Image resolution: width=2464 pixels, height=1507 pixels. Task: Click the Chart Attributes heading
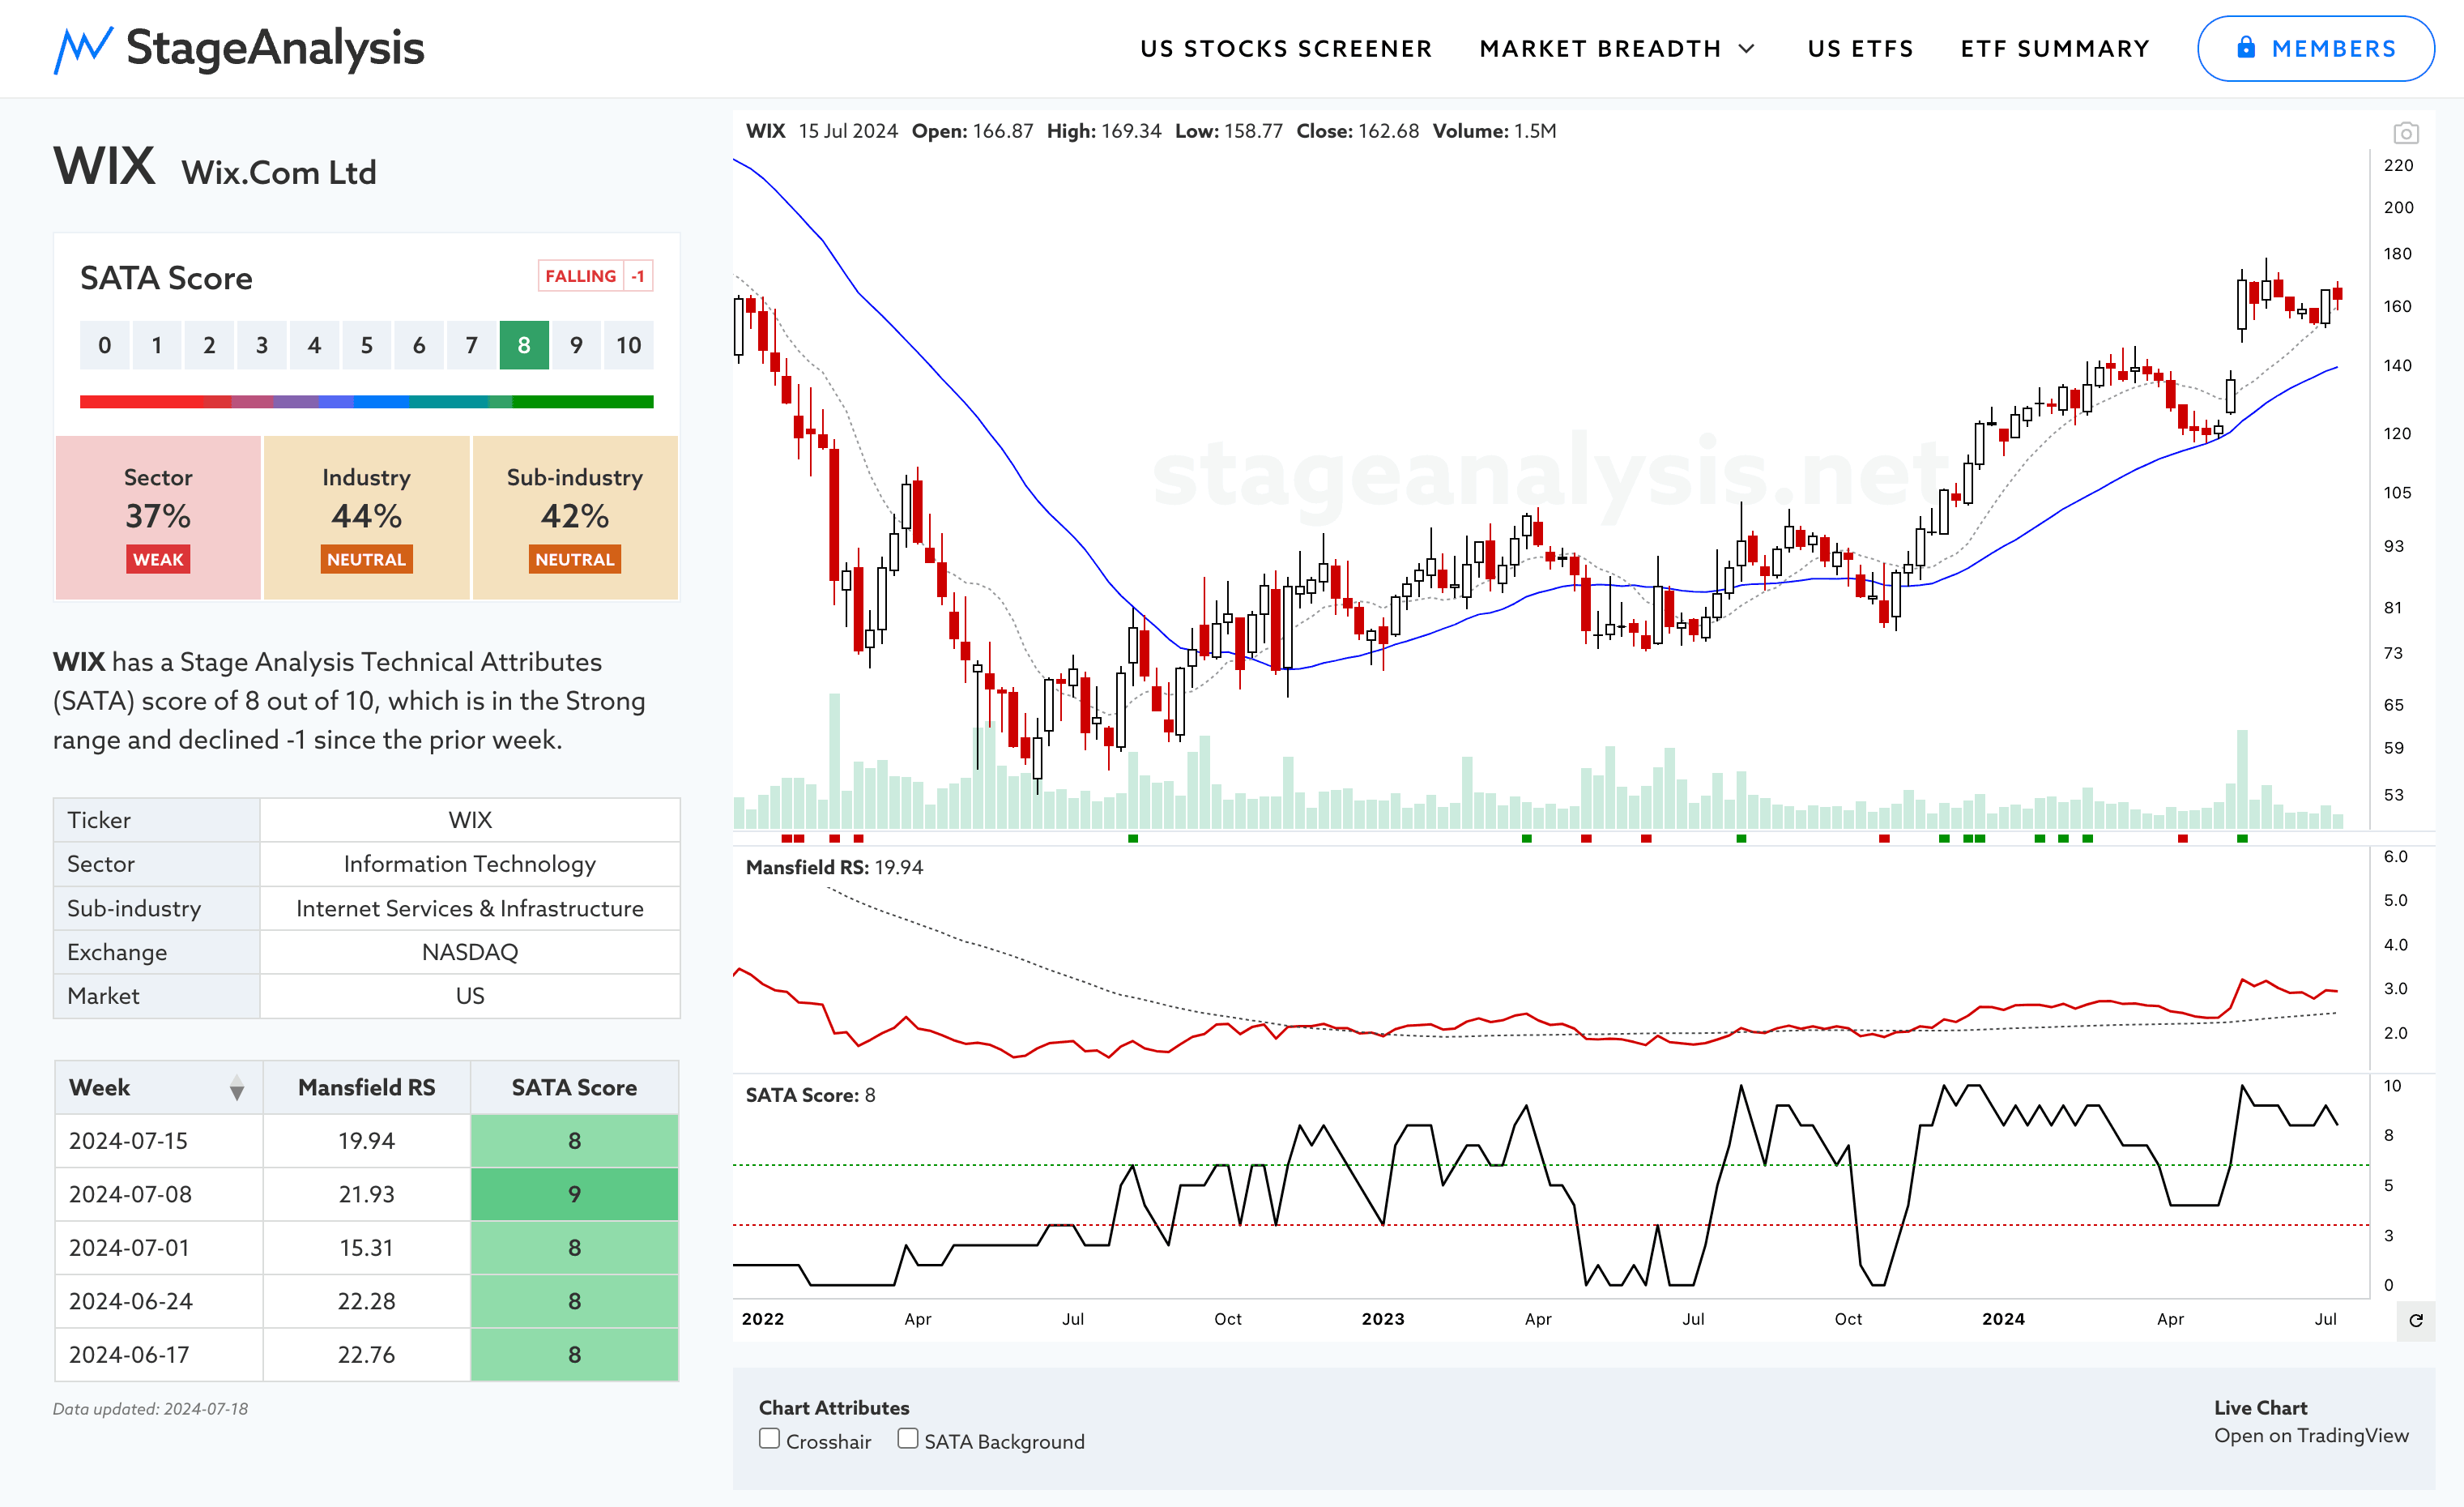click(834, 1408)
